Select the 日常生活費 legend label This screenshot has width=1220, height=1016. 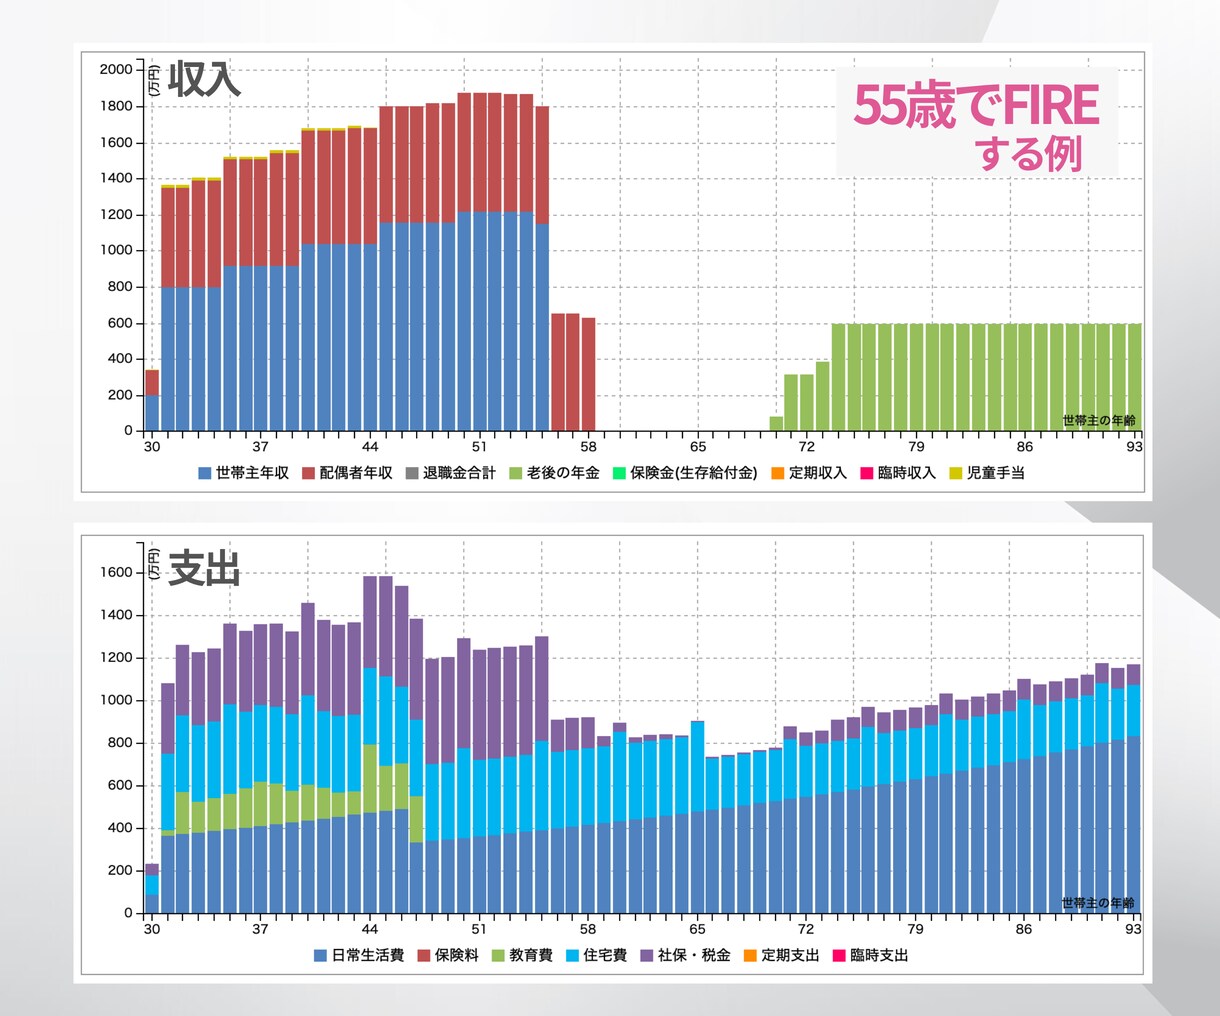point(368,955)
